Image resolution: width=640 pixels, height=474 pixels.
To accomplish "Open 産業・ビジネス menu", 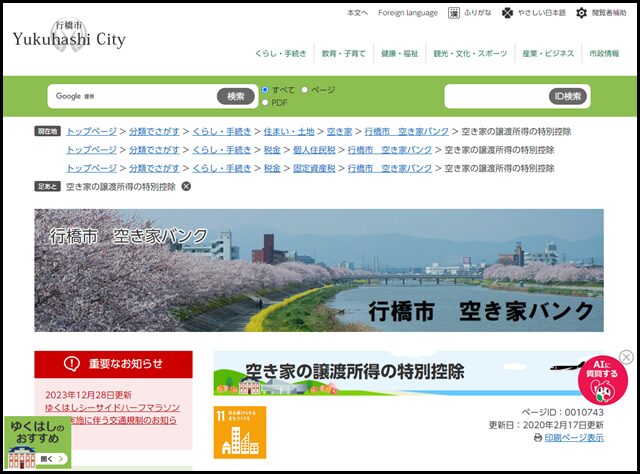I will (x=548, y=53).
